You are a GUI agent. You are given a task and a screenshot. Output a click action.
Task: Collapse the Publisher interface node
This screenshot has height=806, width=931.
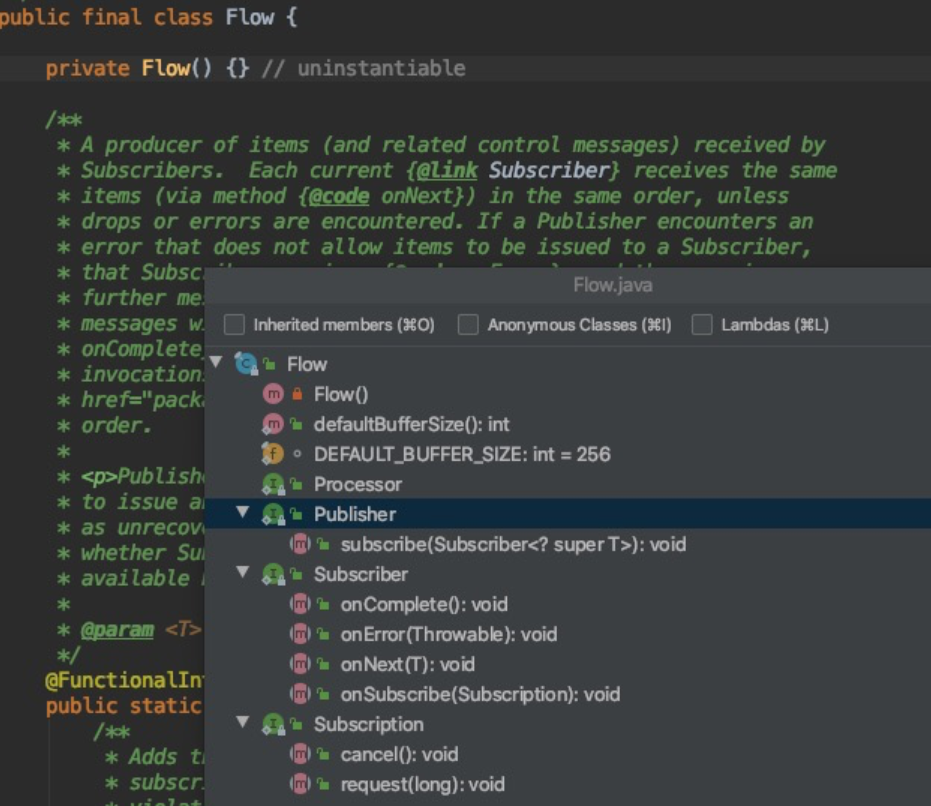(x=243, y=512)
